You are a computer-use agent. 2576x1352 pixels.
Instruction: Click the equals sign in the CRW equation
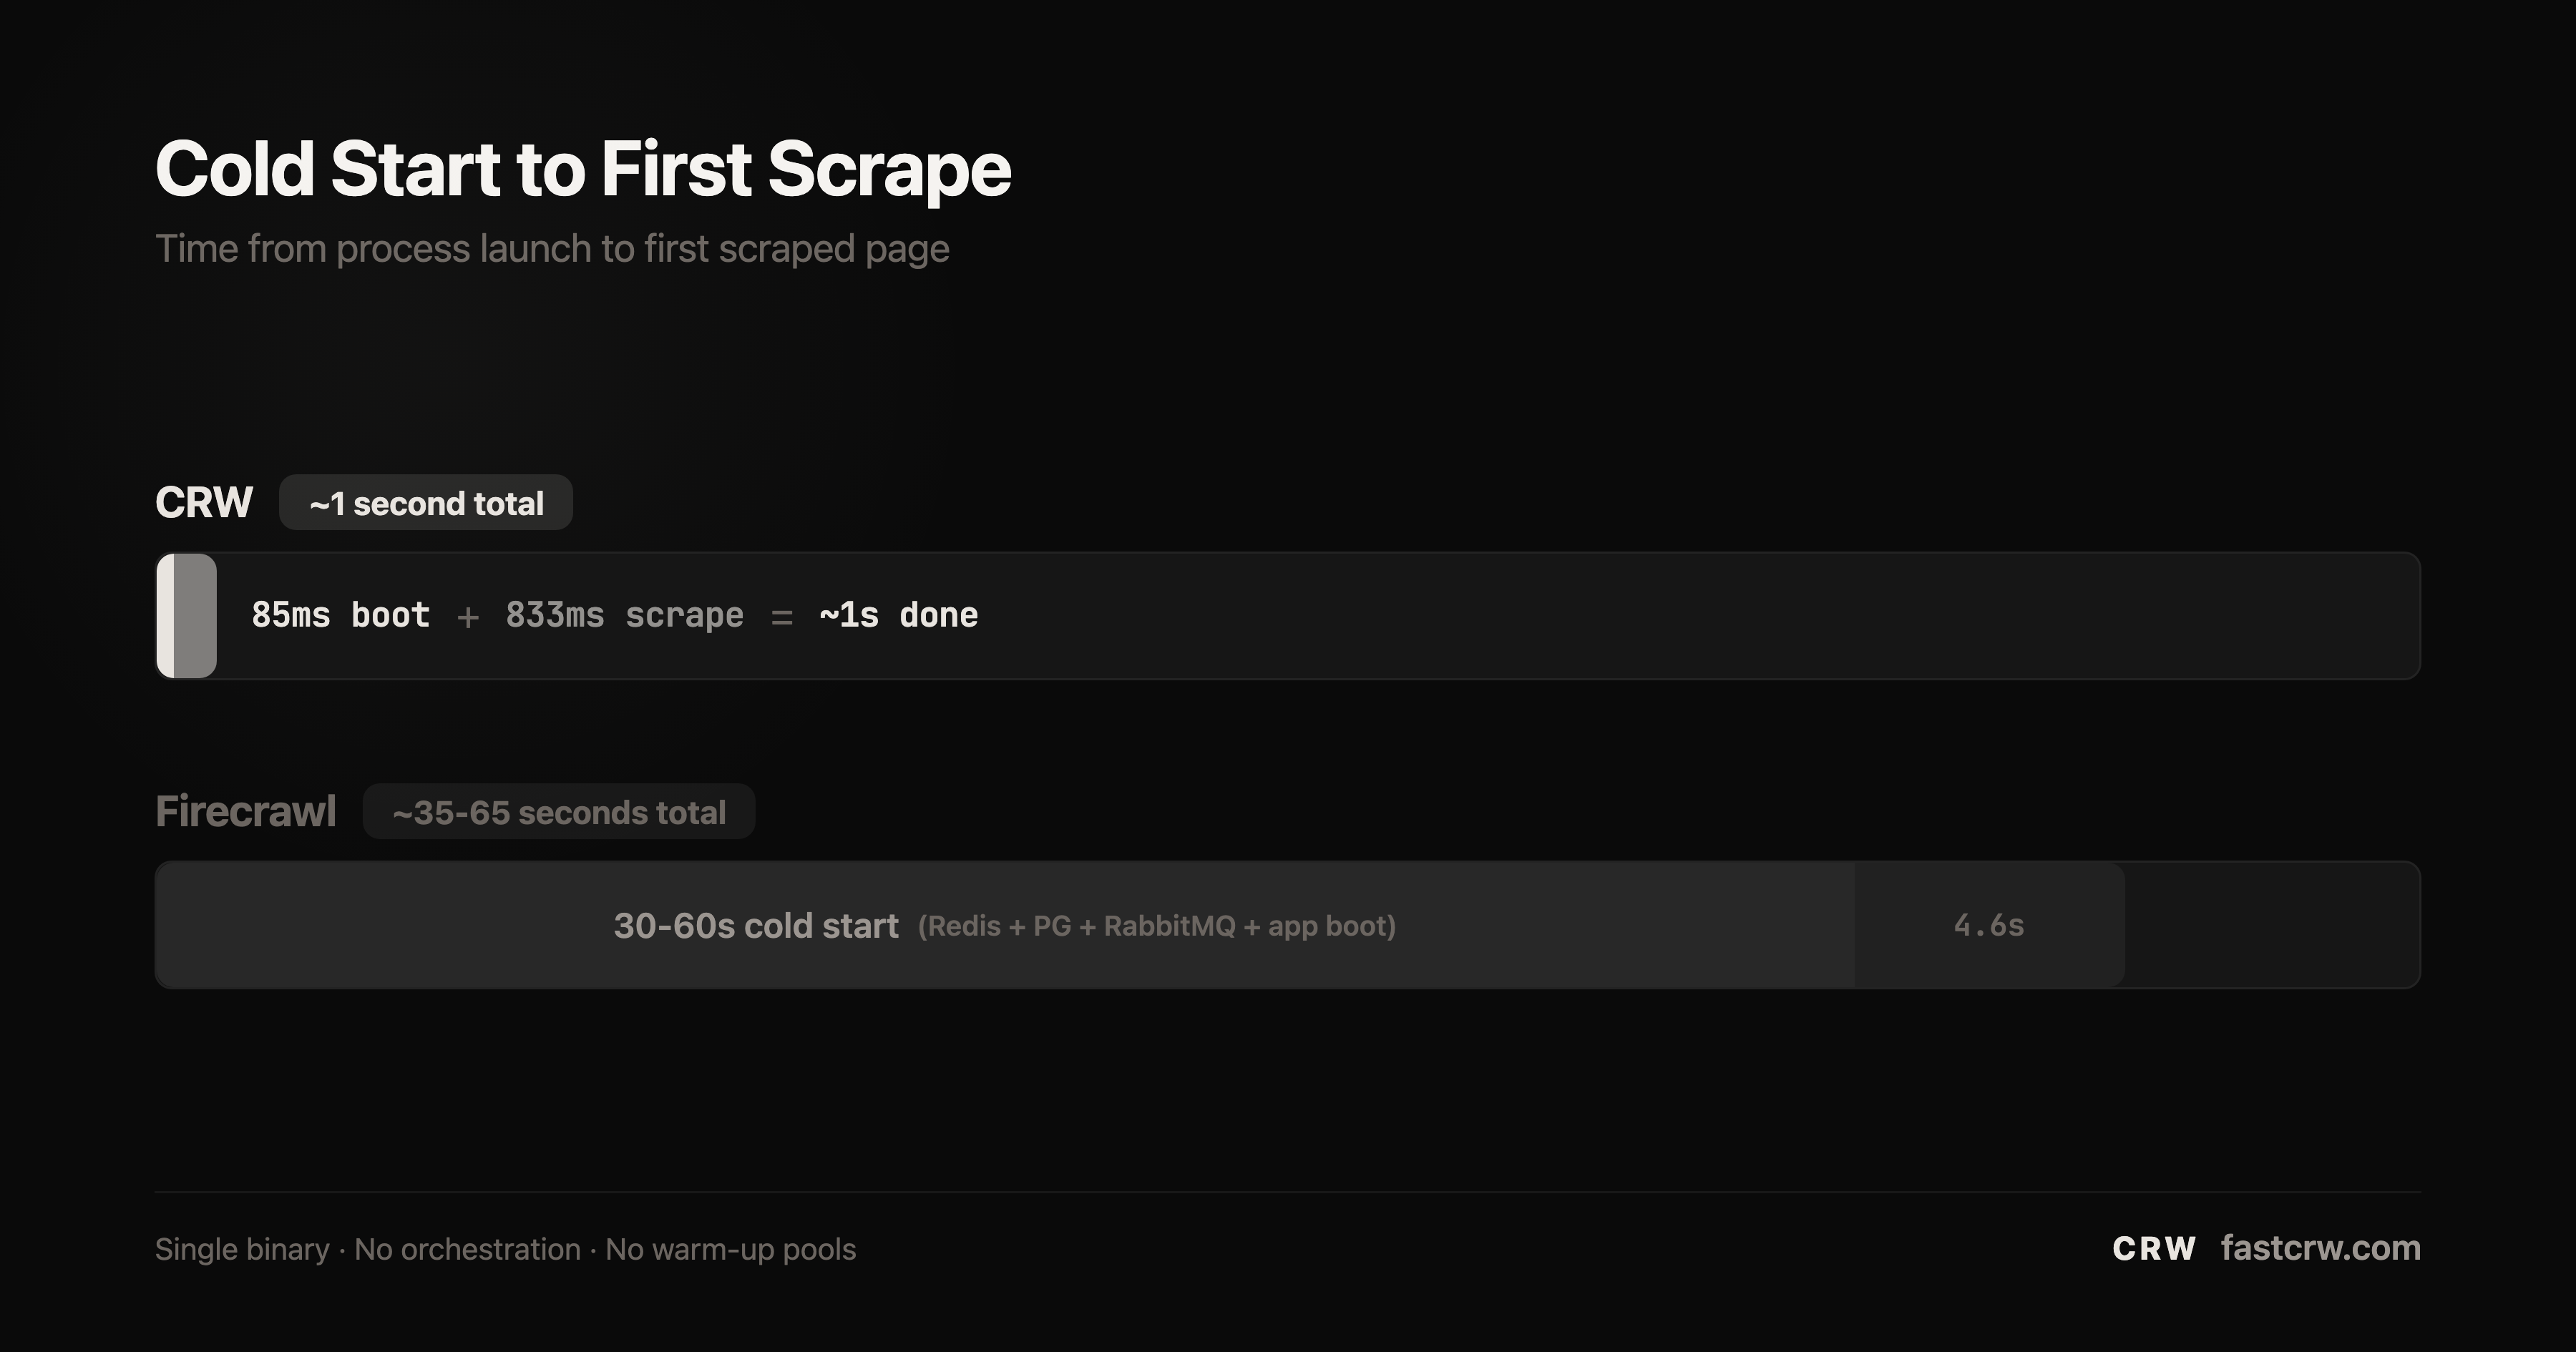tap(782, 617)
